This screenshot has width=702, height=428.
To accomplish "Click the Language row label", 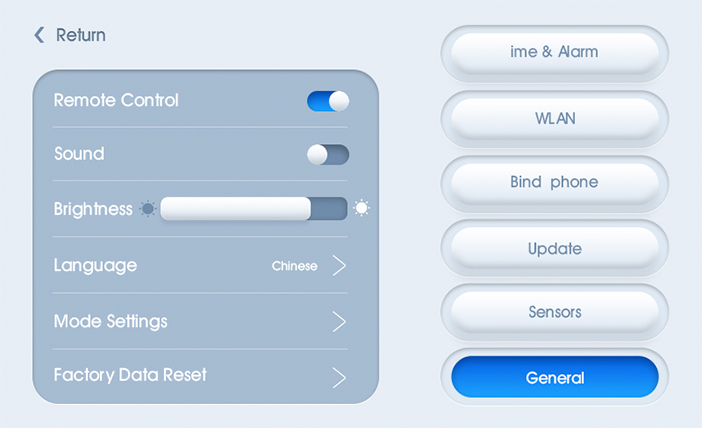I will (x=95, y=265).
